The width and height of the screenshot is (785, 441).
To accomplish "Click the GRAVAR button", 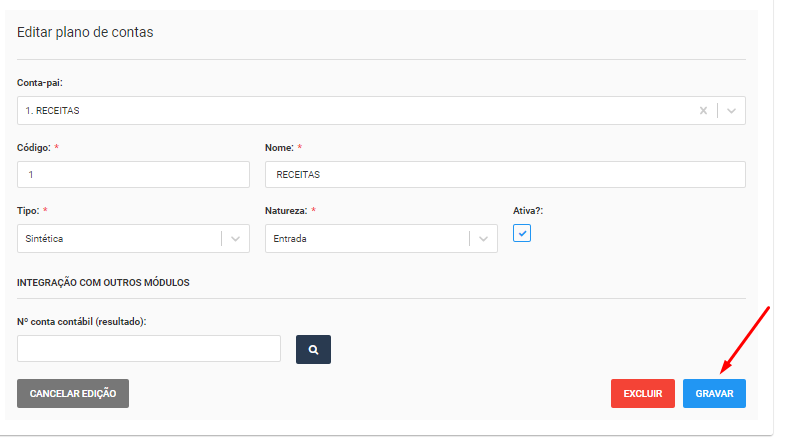I will [x=714, y=393].
